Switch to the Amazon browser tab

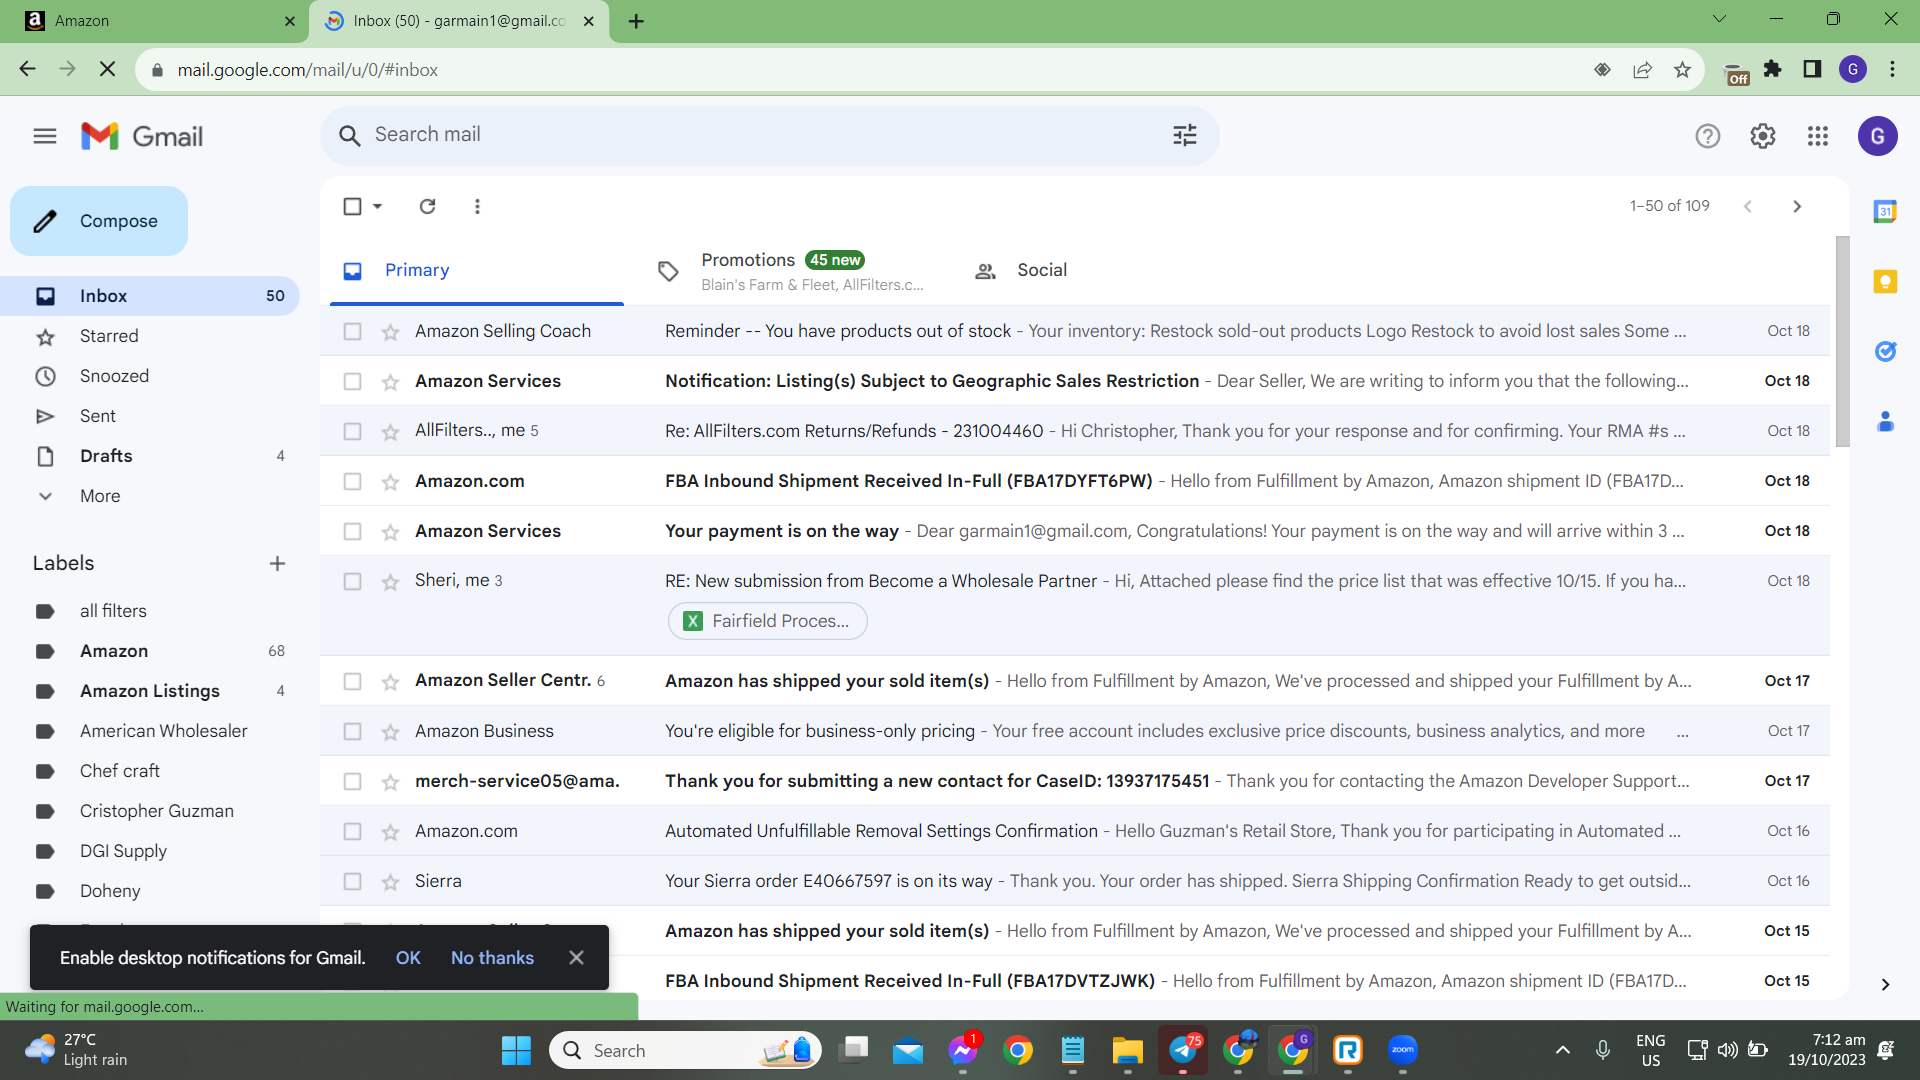point(155,21)
